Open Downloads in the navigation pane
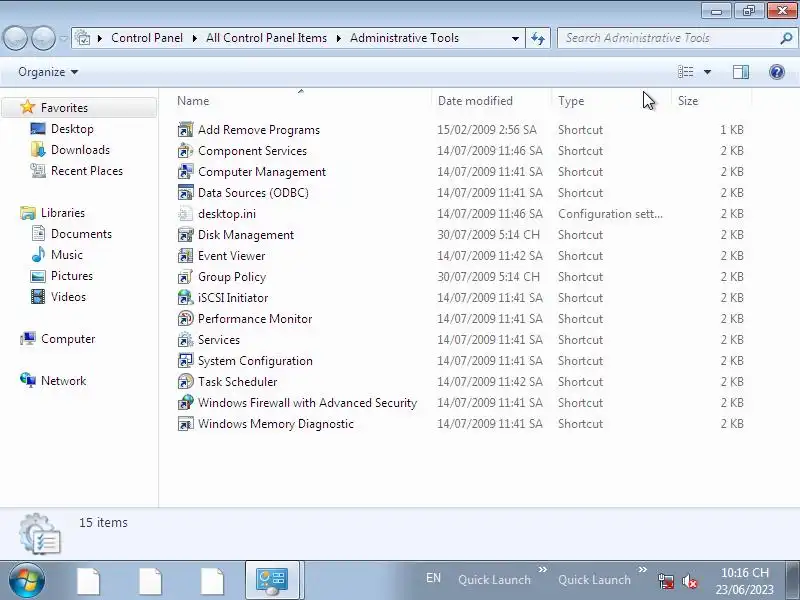800x600 pixels. pos(80,149)
